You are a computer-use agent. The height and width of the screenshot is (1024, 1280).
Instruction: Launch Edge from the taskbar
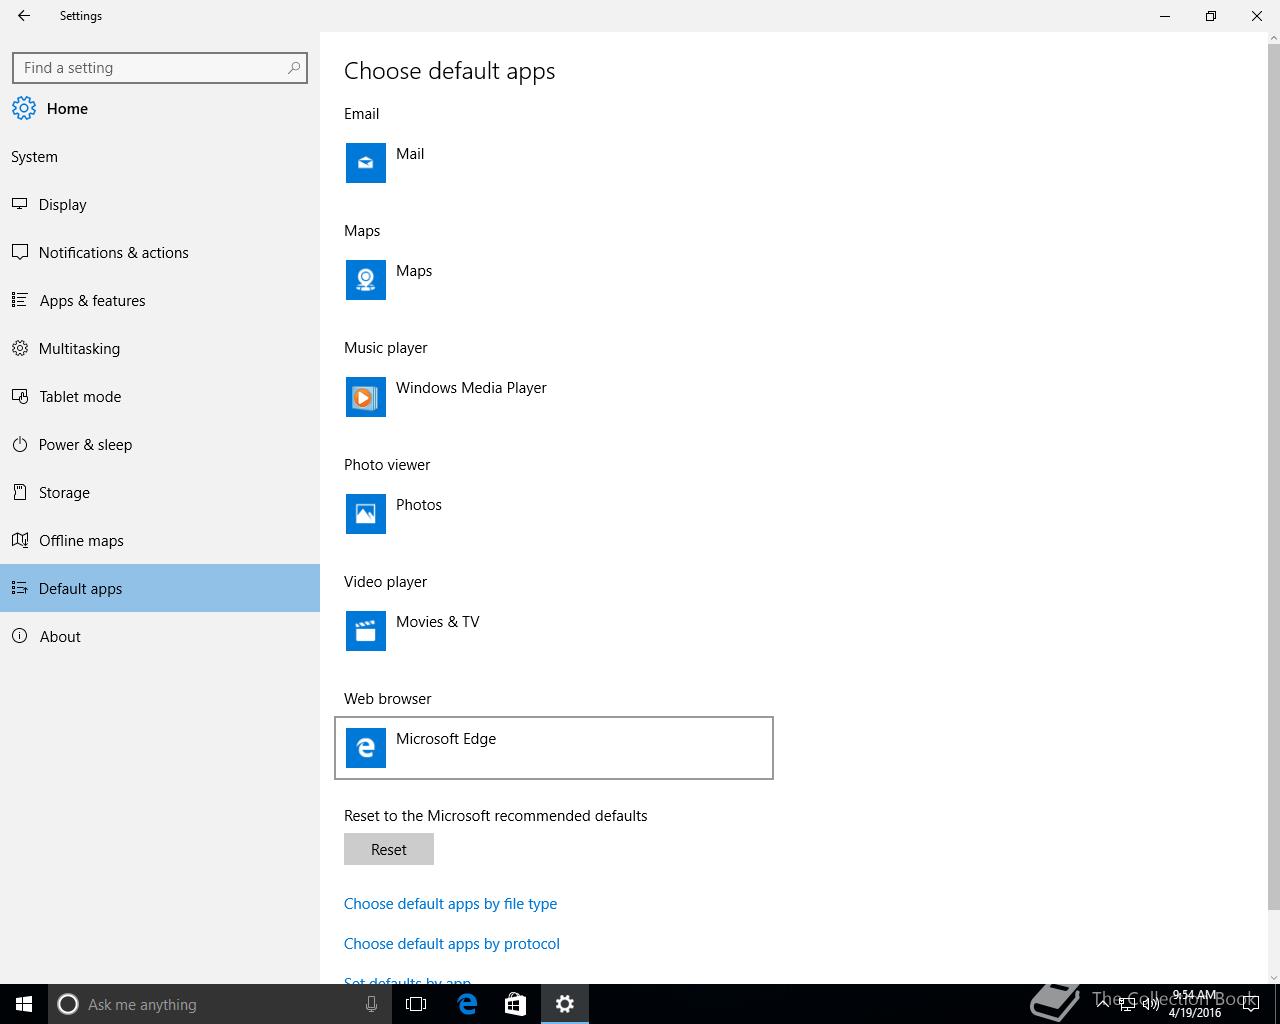pyautogui.click(x=467, y=1004)
